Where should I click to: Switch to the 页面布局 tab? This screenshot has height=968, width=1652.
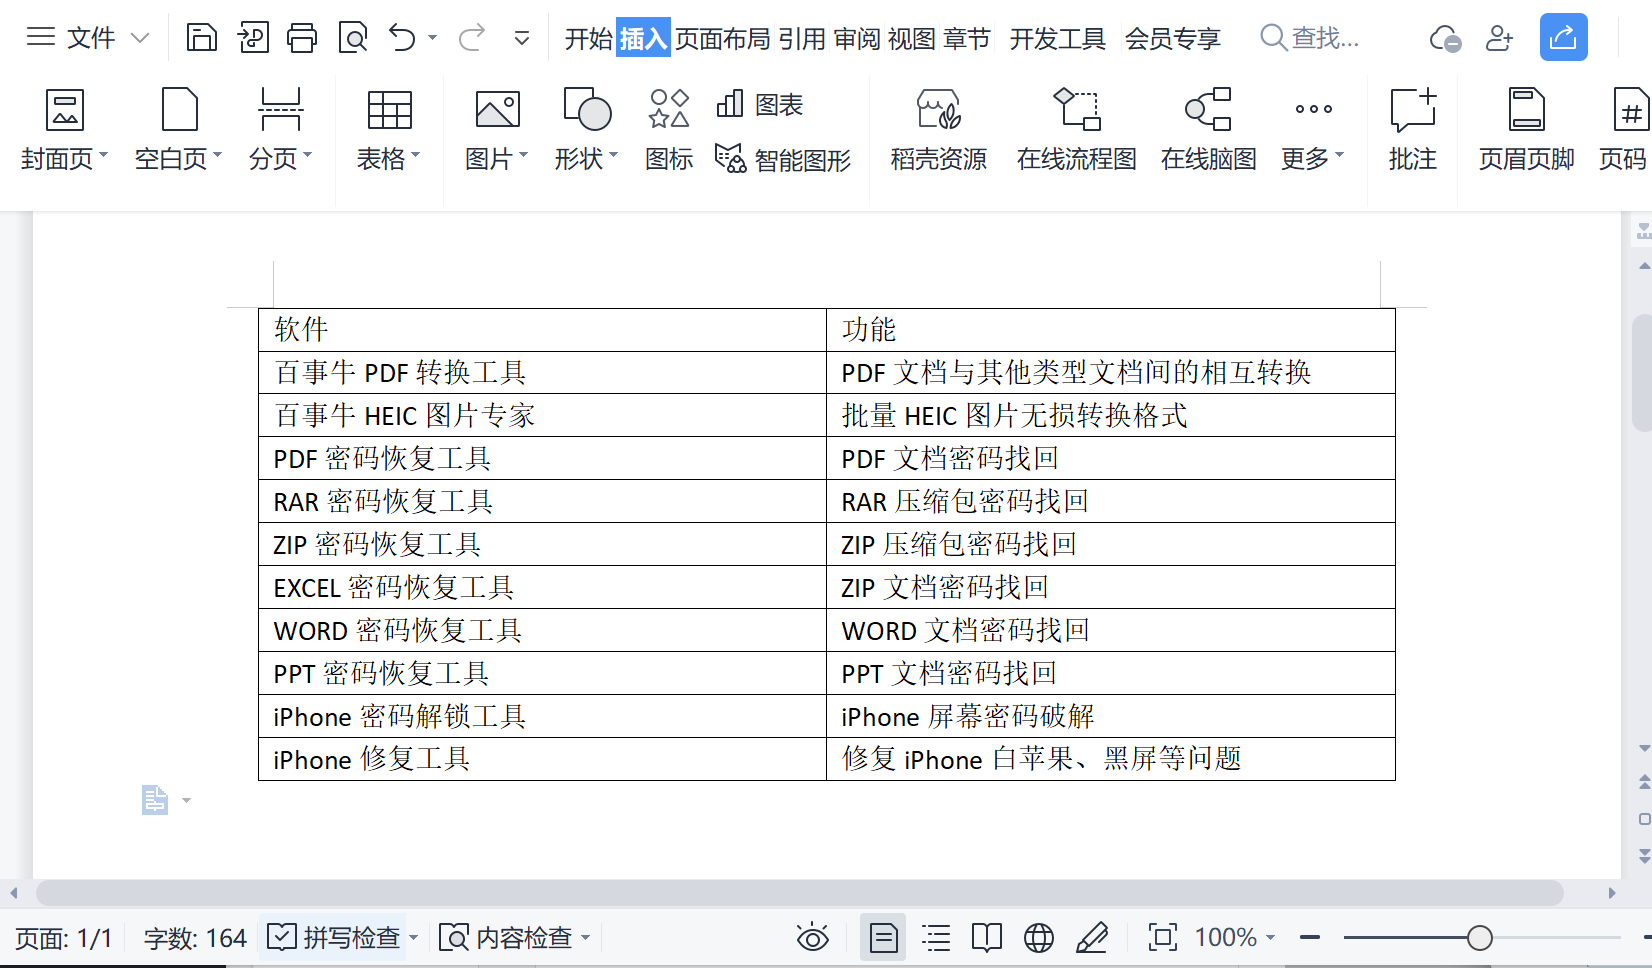[722, 38]
